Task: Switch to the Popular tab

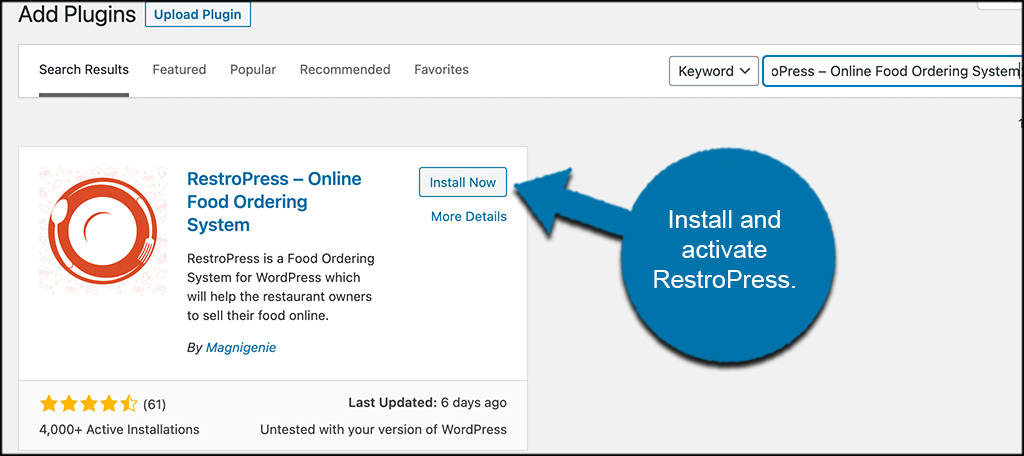Action: (x=253, y=70)
